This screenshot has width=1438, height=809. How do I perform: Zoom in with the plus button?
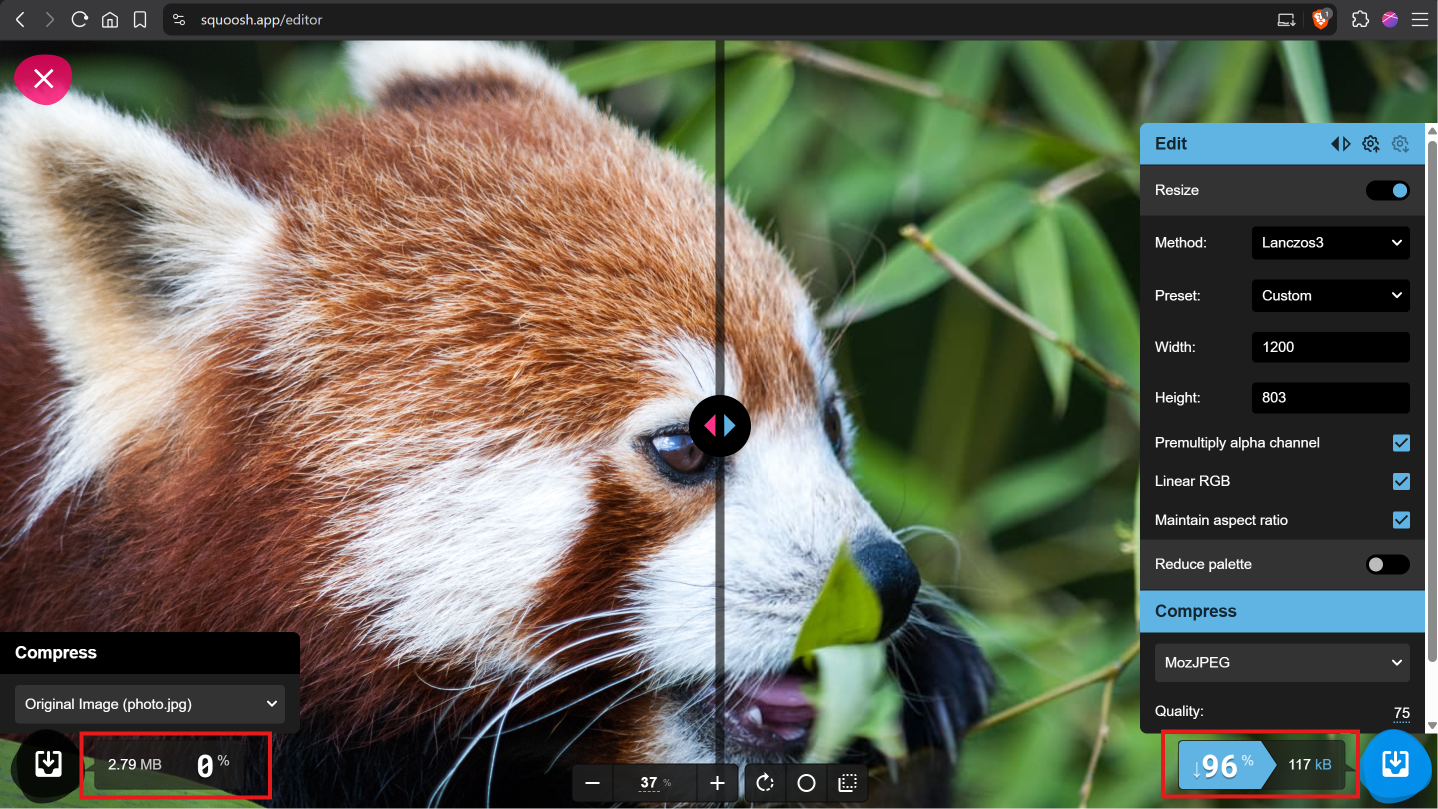717,783
